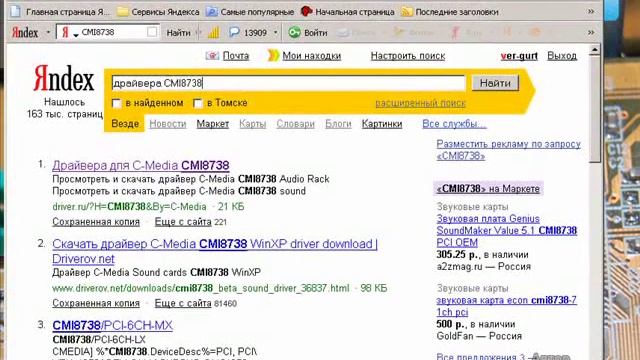Open result CMI8738/PCI-6CH-MX
The image size is (640, 360).
click(x=113, y=326)
